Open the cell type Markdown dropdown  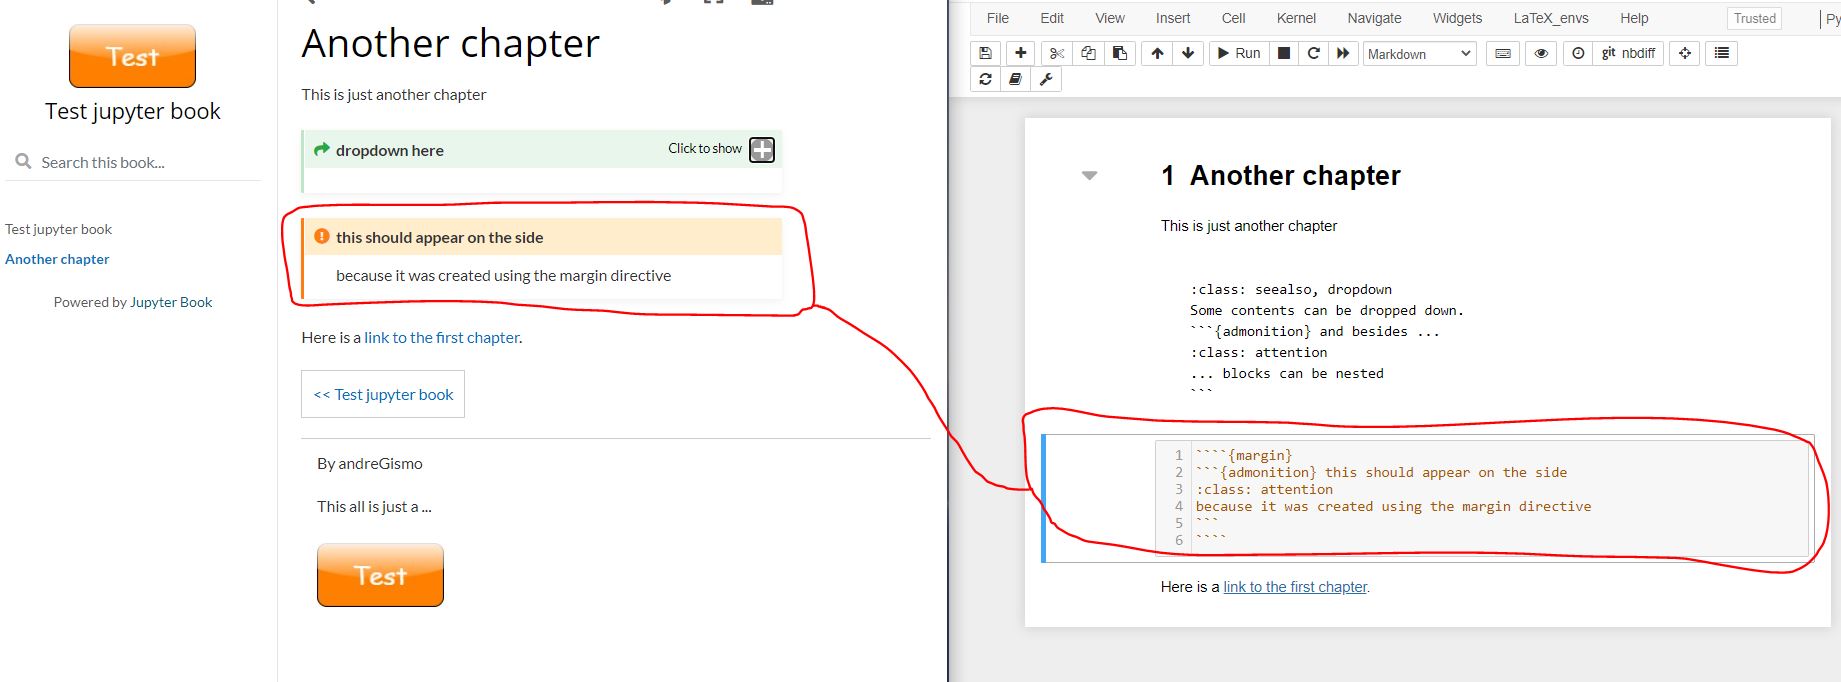coord(1419,54)
